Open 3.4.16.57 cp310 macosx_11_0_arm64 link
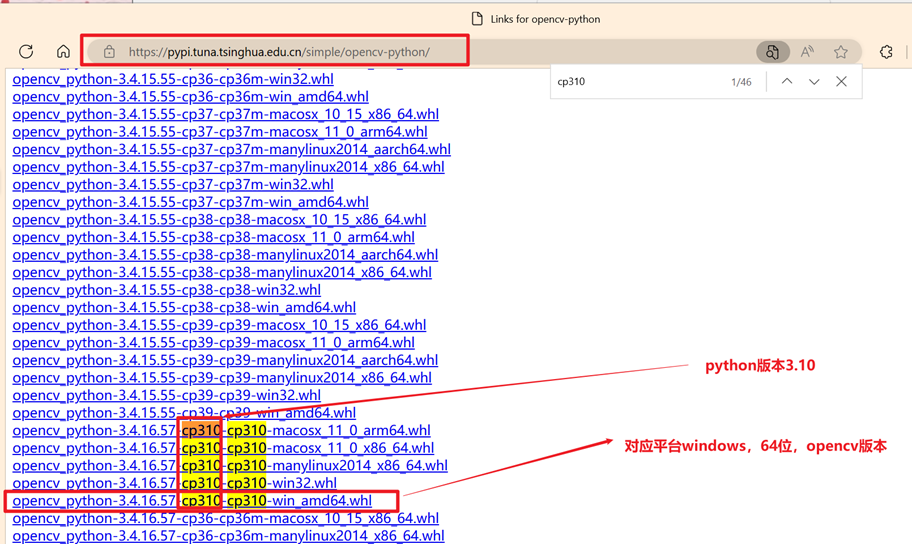912x544 pixels. pos(221,431)
